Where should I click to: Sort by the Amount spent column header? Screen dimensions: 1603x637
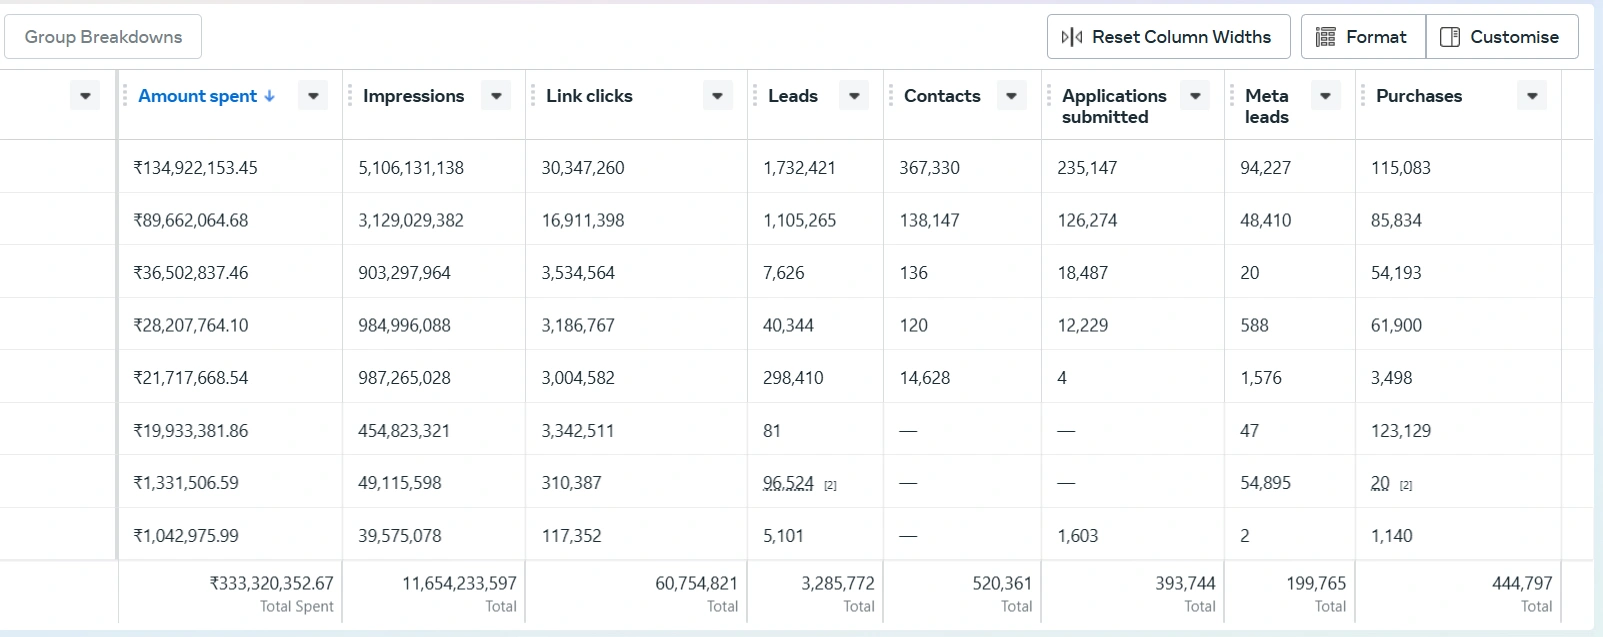(197, 96)
